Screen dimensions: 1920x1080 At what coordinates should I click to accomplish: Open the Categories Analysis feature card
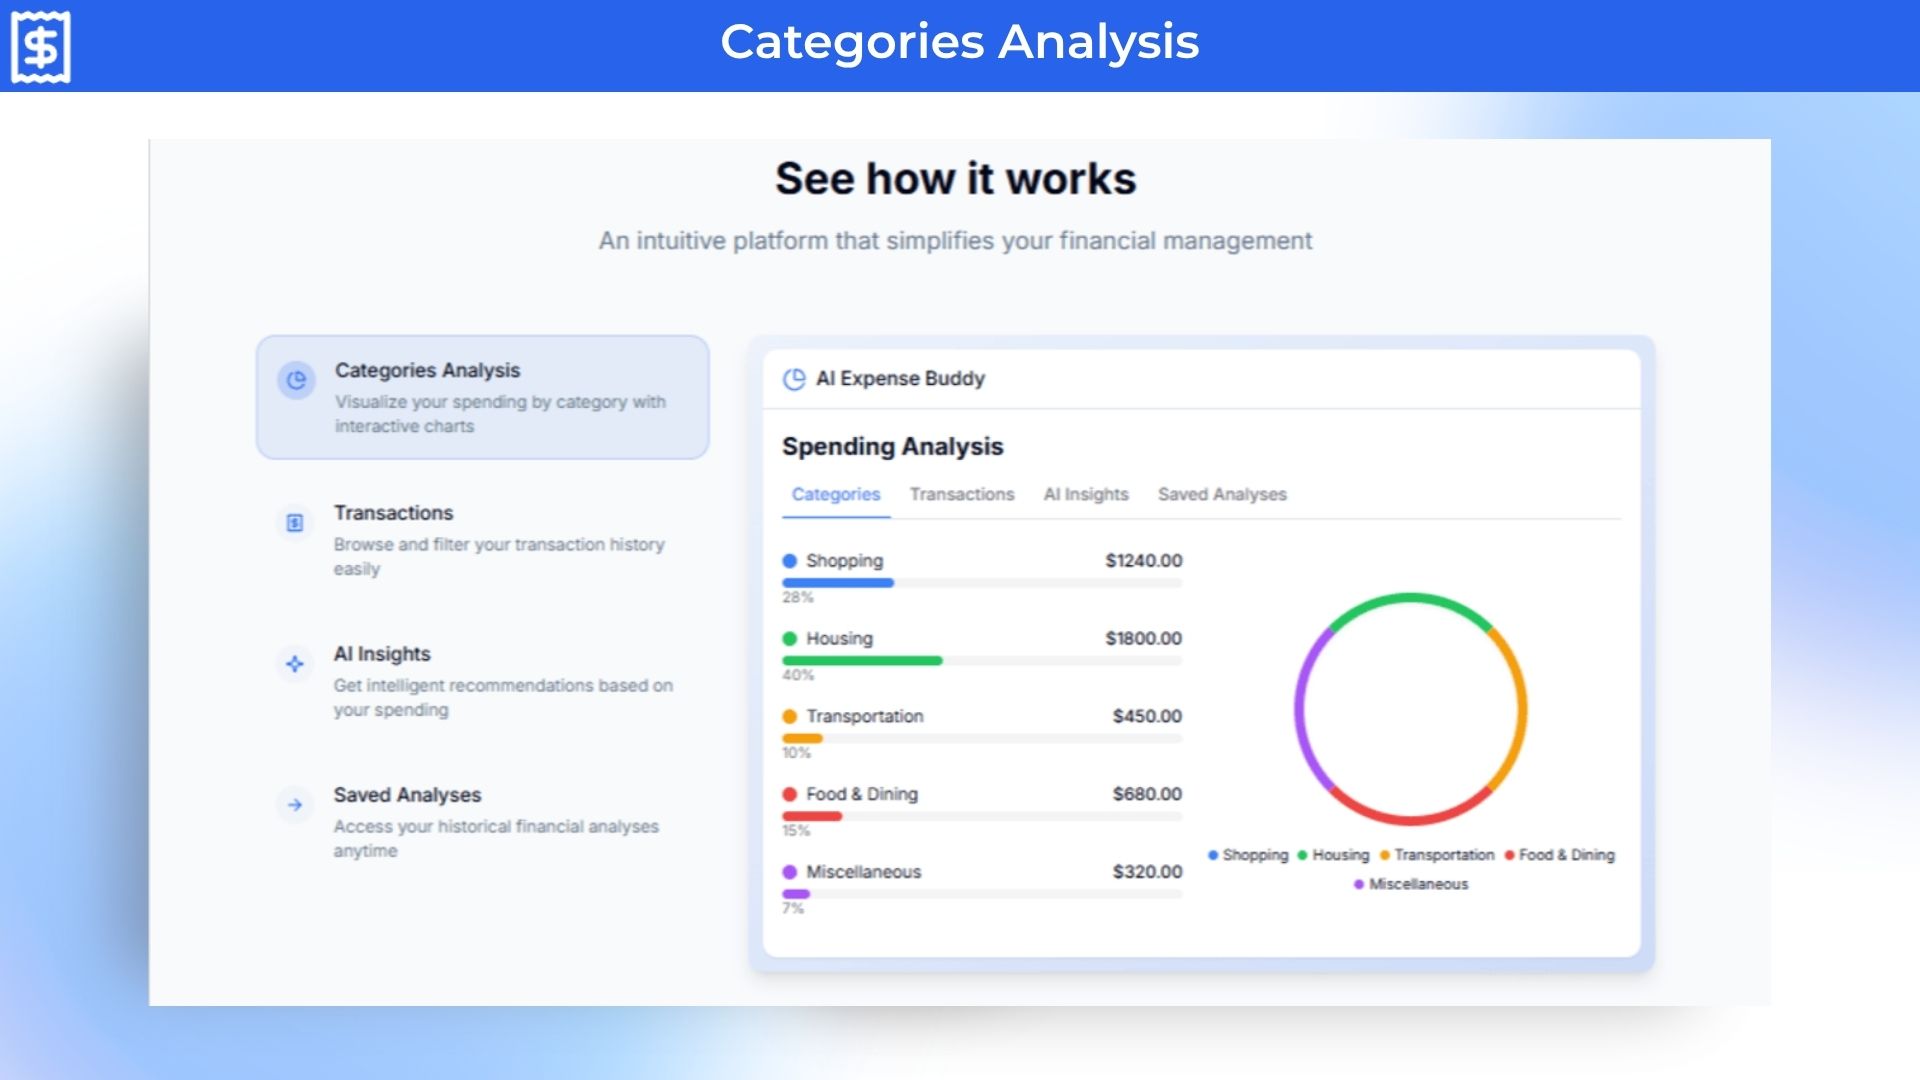[x=483, y=397]
